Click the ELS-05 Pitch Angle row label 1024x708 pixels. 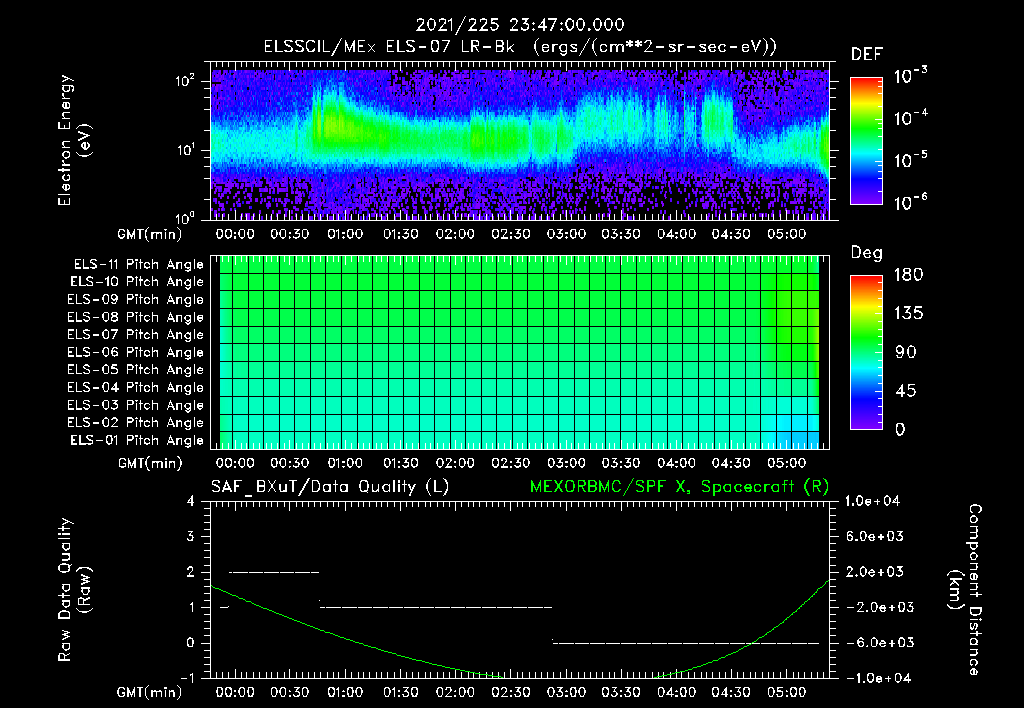(136, 370)
